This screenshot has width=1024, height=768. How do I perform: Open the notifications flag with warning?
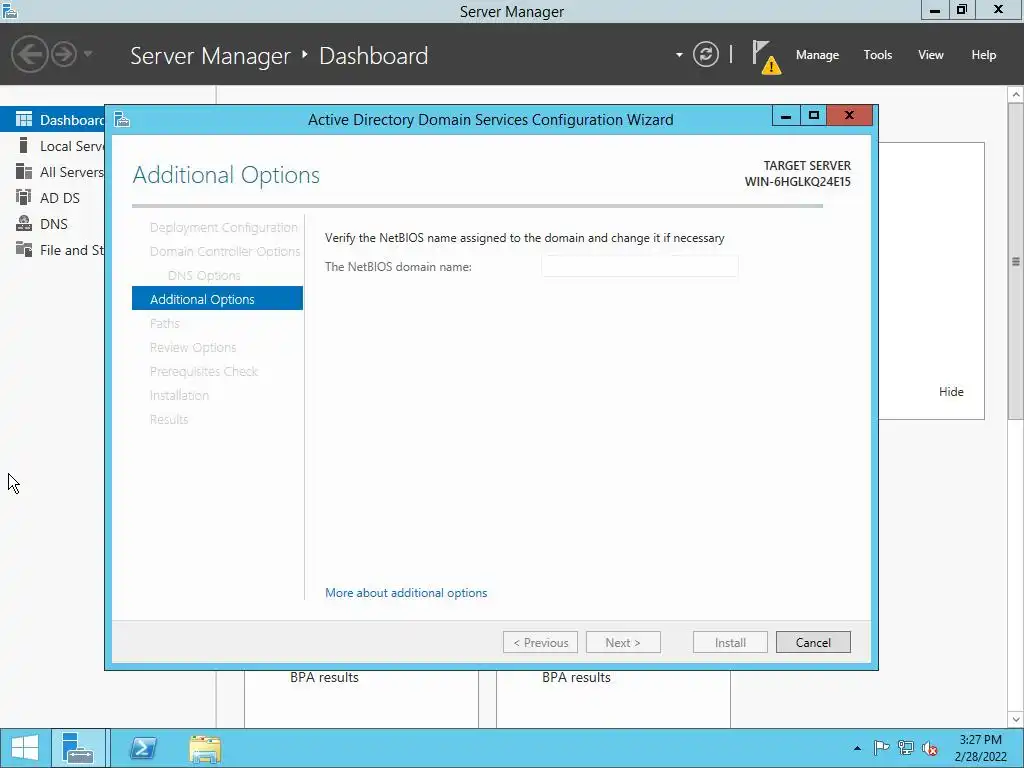click(765, 57)
